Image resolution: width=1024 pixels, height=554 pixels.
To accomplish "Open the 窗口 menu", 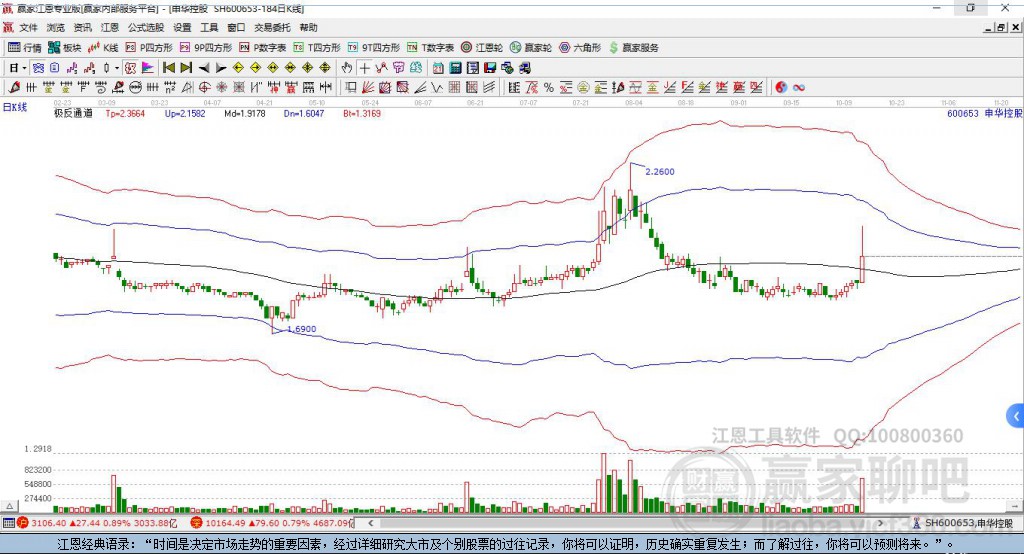I will pos(236,27).
